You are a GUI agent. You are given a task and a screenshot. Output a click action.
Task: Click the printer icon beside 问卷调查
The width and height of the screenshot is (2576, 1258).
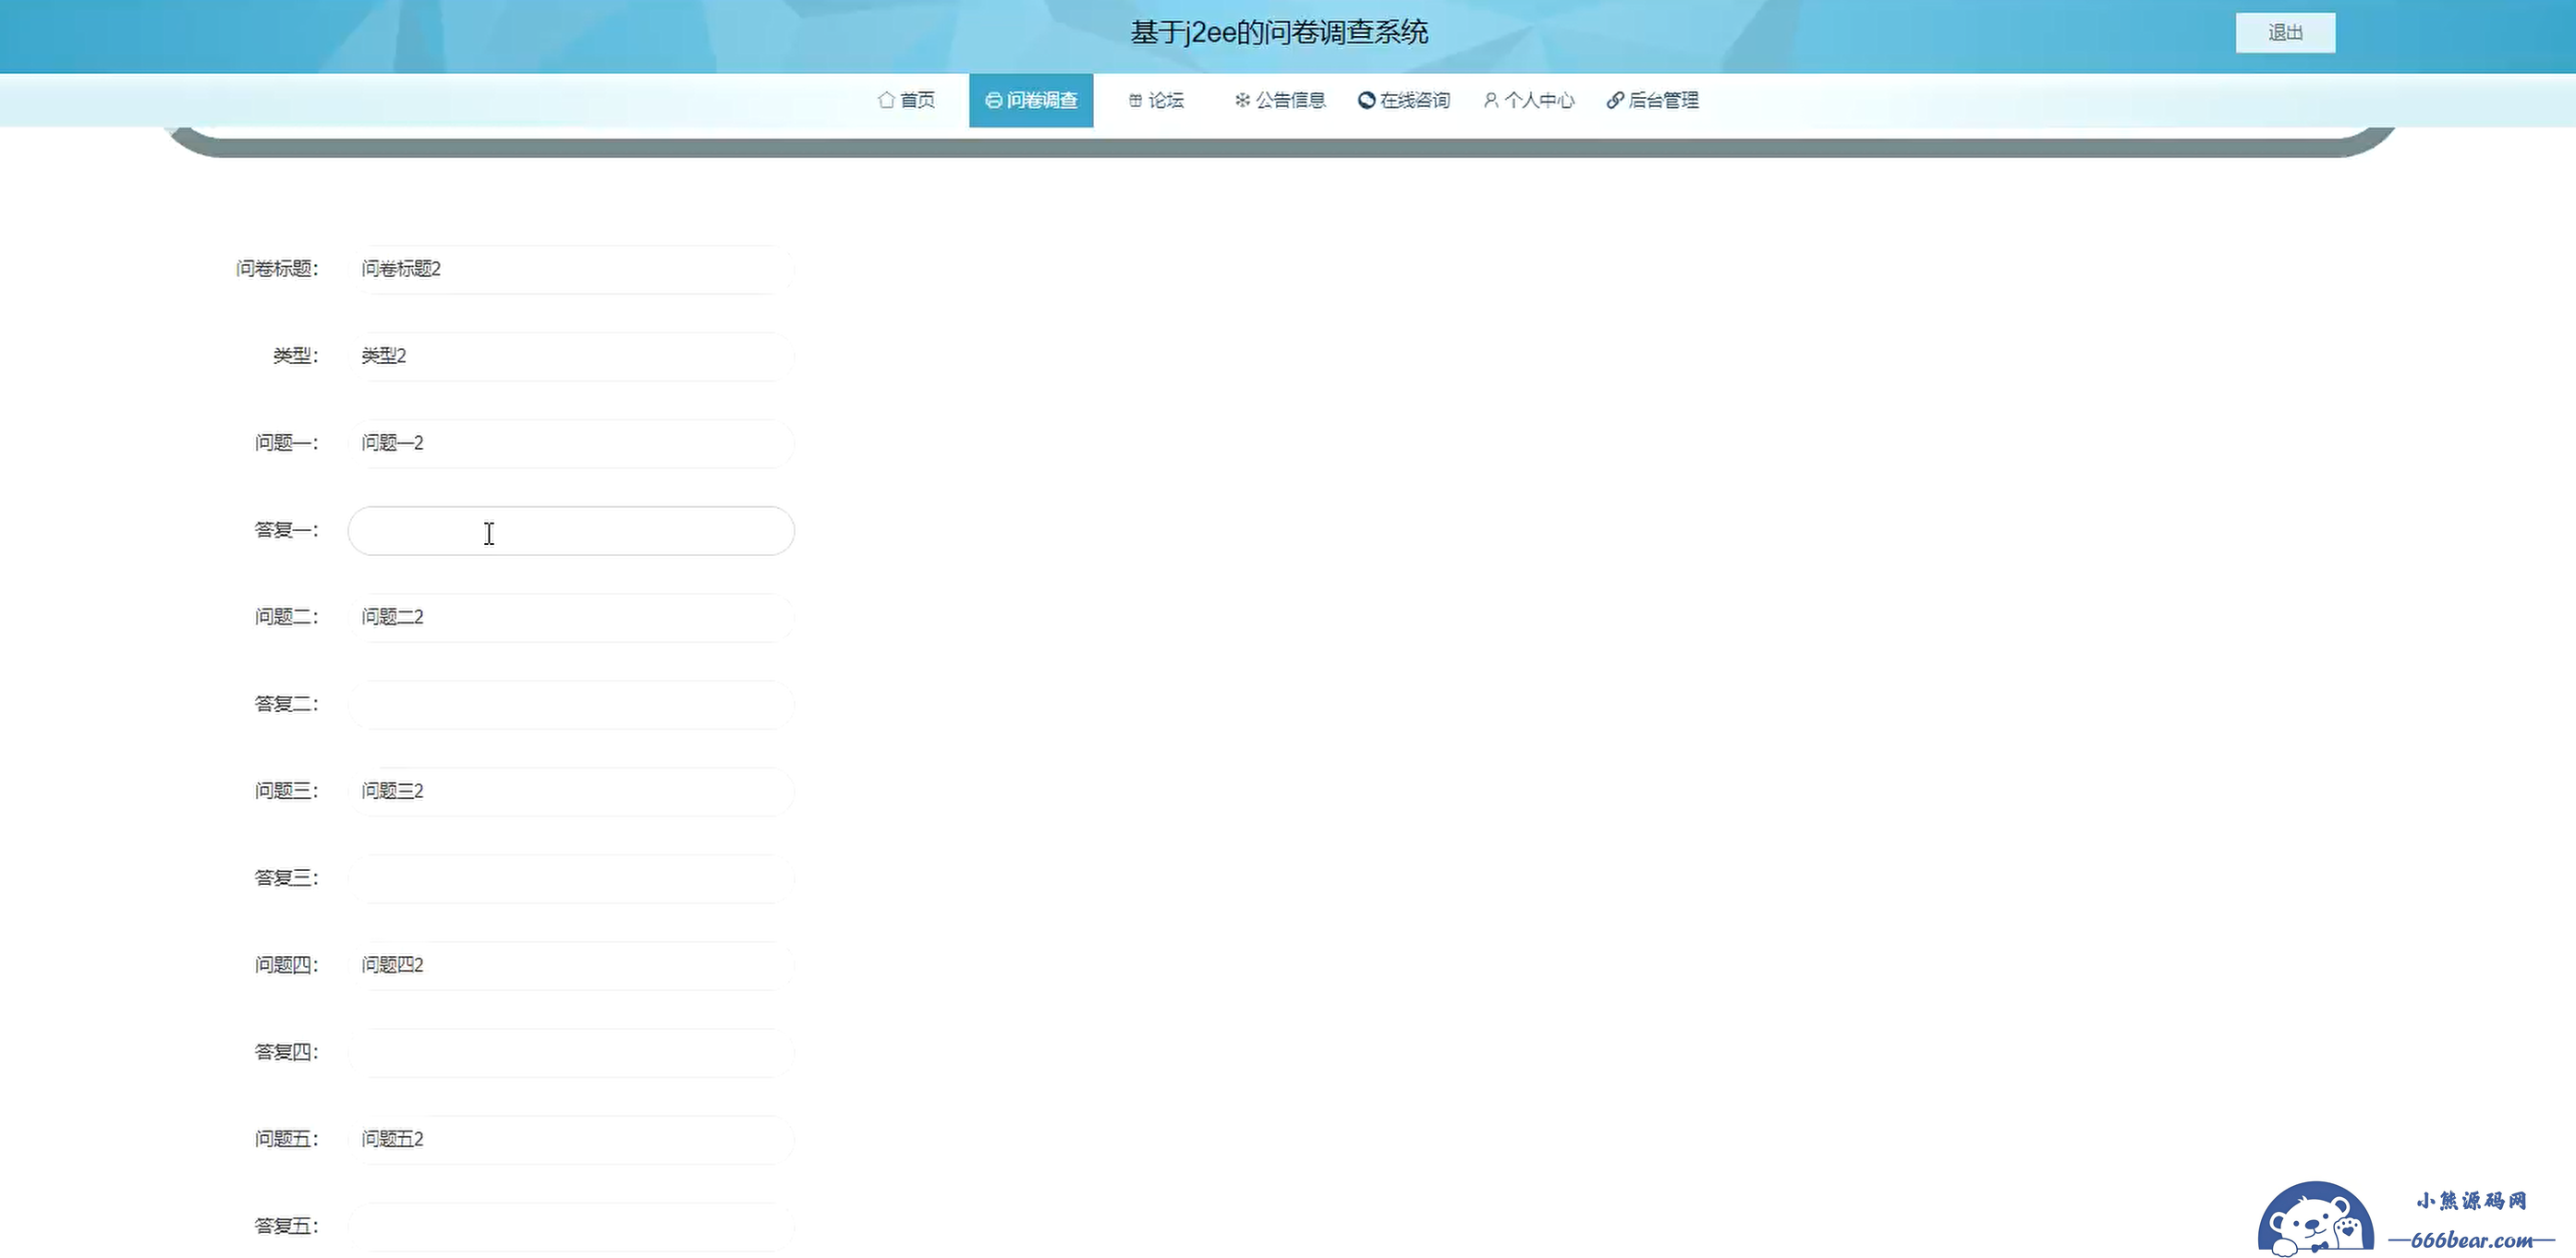(993, 100)
